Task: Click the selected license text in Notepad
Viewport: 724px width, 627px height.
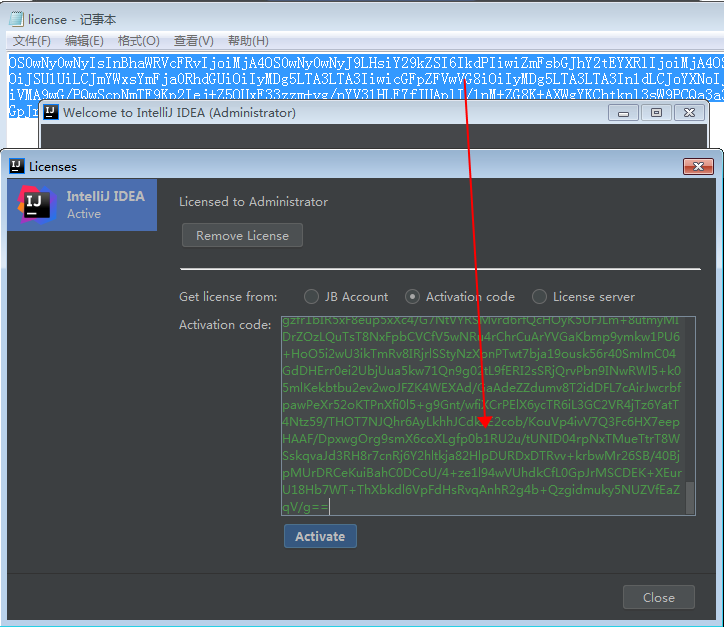Action: (365, 78)
